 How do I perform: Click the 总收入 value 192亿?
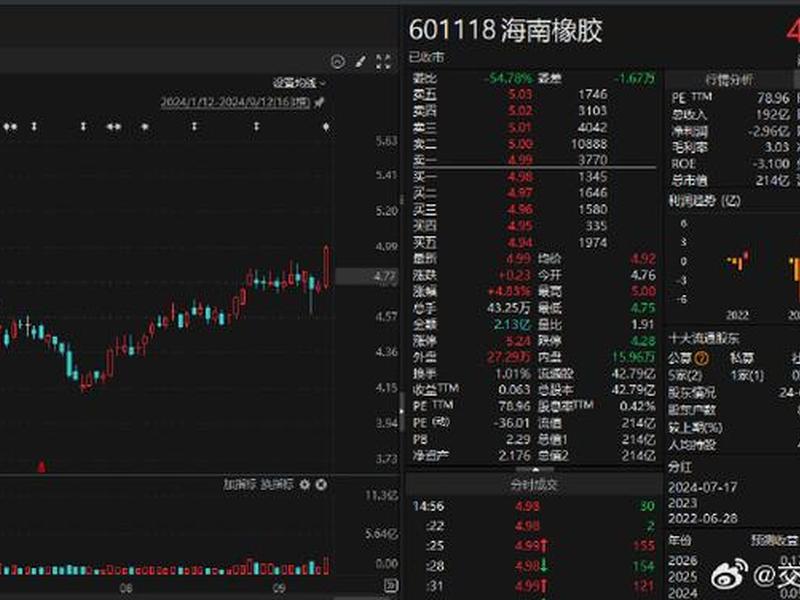[772, 114]
